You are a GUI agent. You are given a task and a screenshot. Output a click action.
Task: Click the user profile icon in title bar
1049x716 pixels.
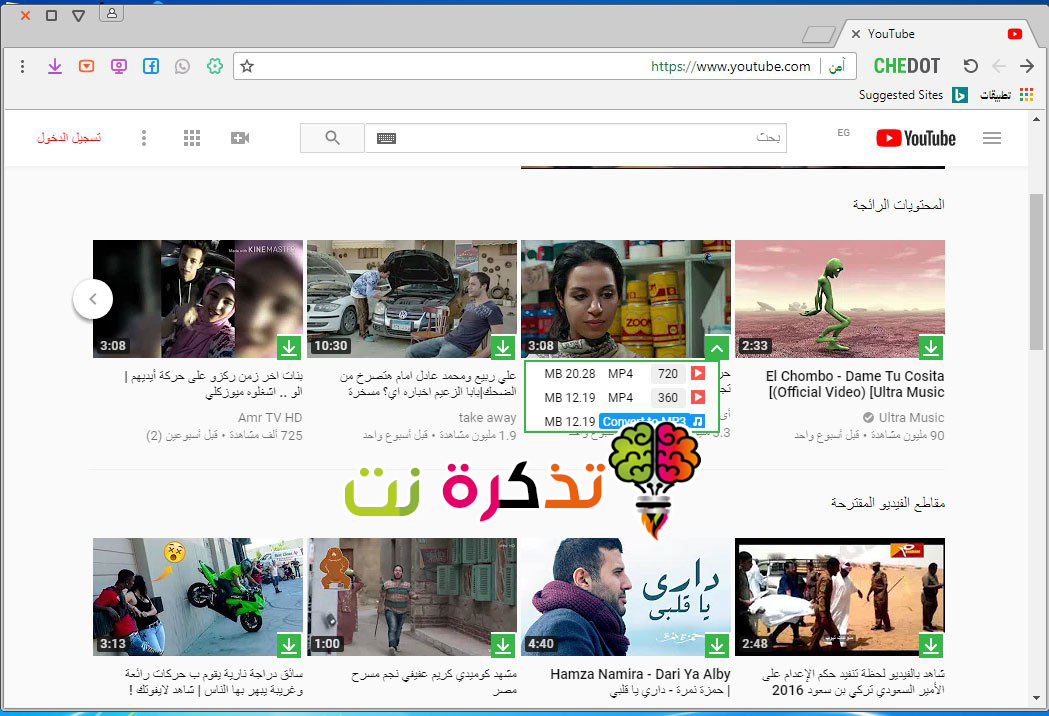112,13
